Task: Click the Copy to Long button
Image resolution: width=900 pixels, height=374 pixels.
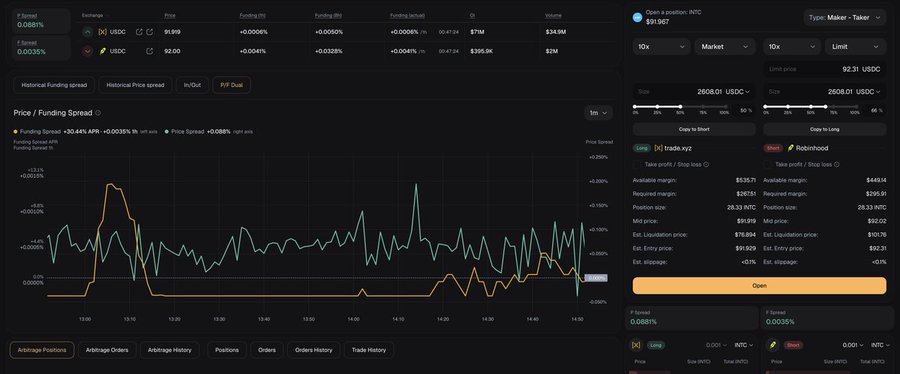Action: pyautogui.click(x=824, y=130)
